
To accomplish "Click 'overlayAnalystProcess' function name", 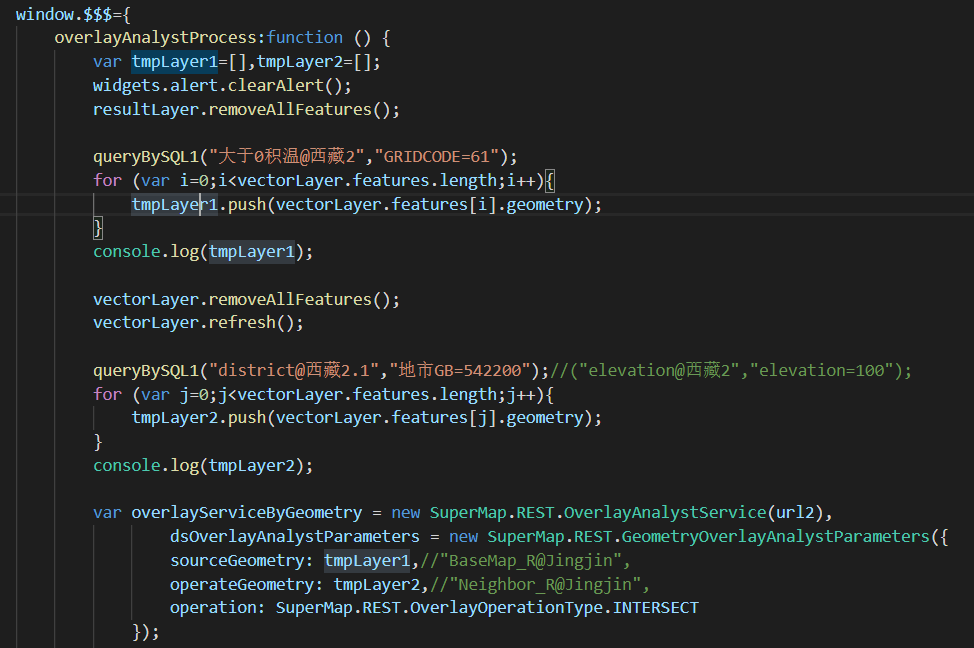I will click(155, 38).
